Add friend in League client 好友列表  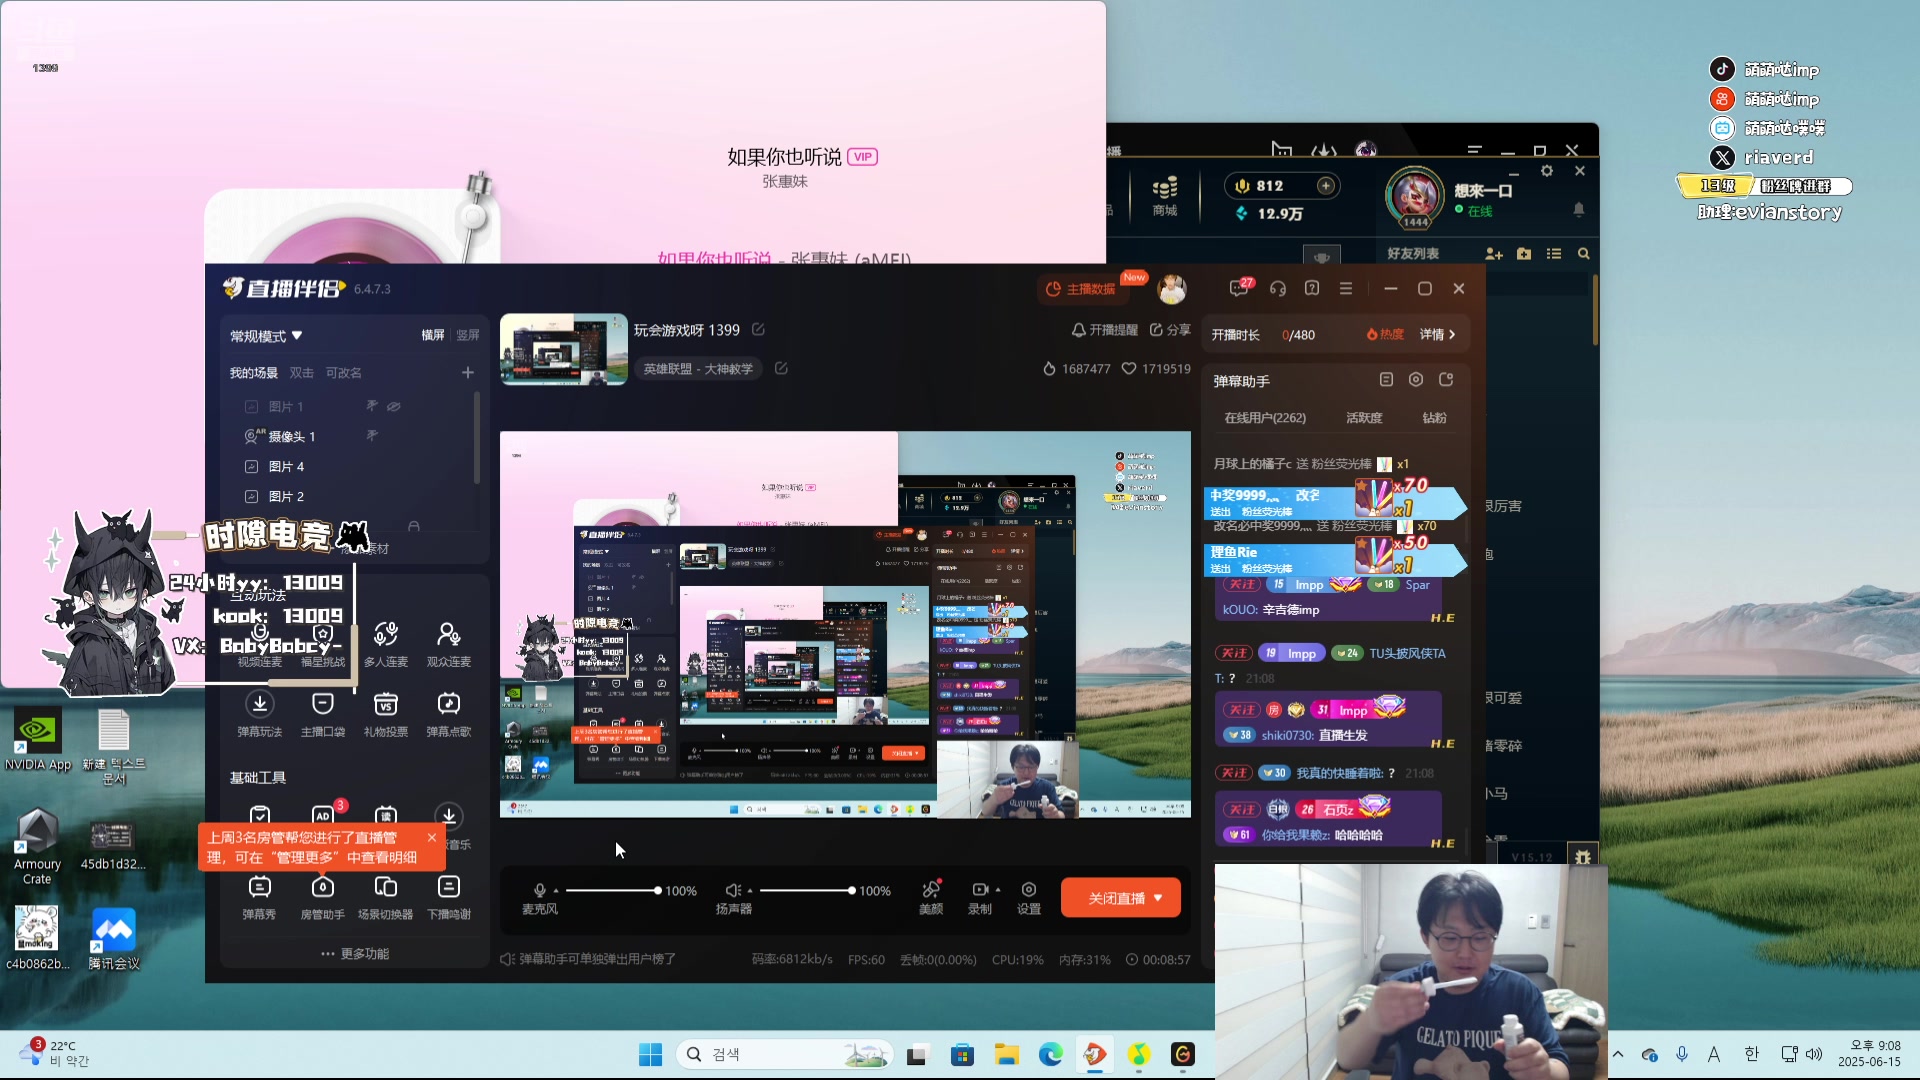click(1494, 253)
